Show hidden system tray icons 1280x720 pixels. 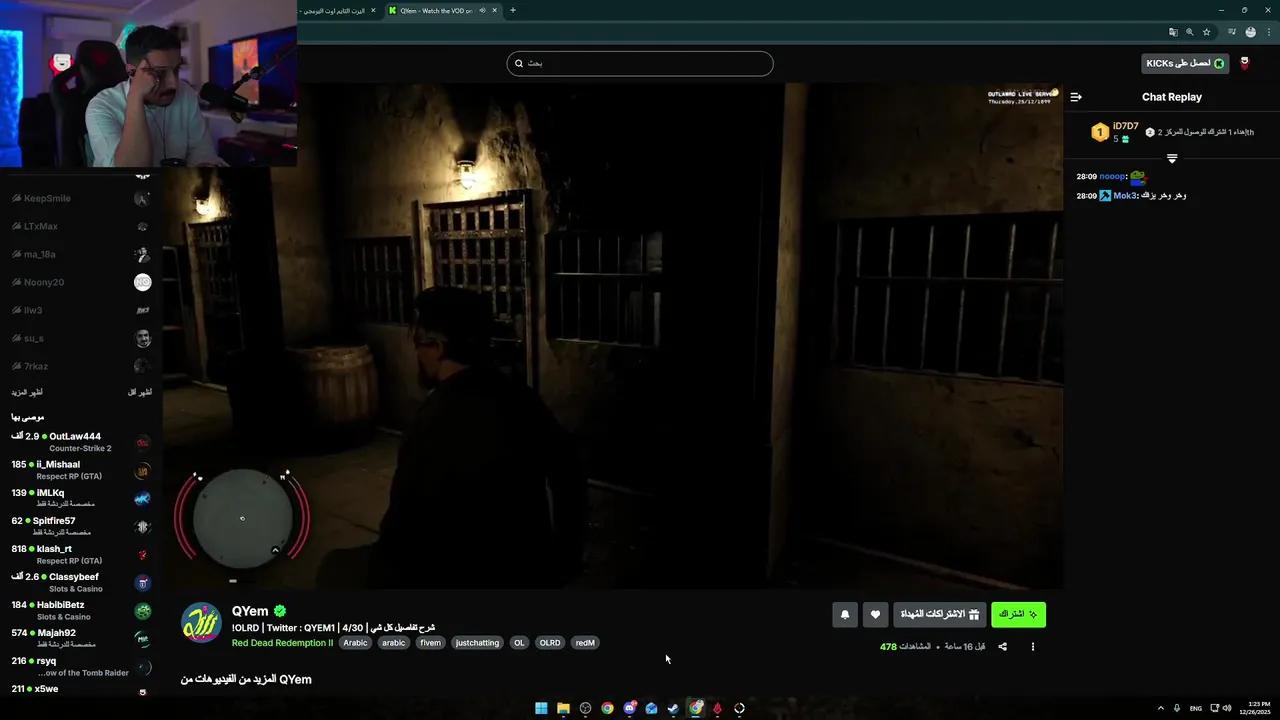(1161, 708)
